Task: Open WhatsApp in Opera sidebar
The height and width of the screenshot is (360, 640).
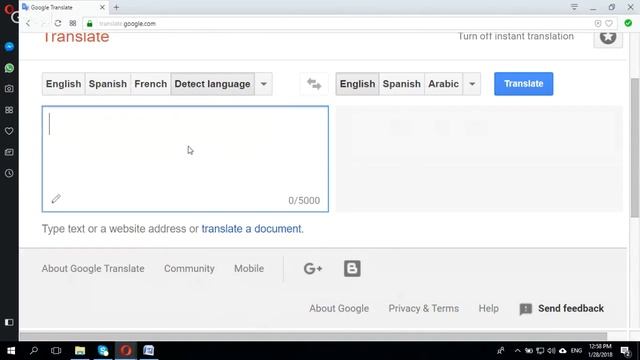Action: pyautogui.click(x=9, y=68)
